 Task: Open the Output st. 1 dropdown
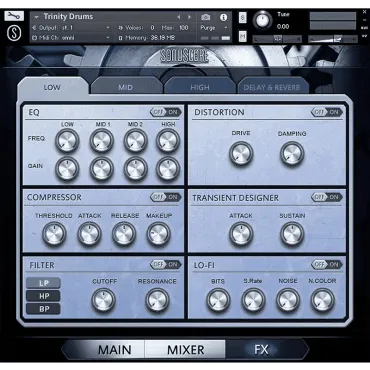pyautogui.click(x=71, y=28)
